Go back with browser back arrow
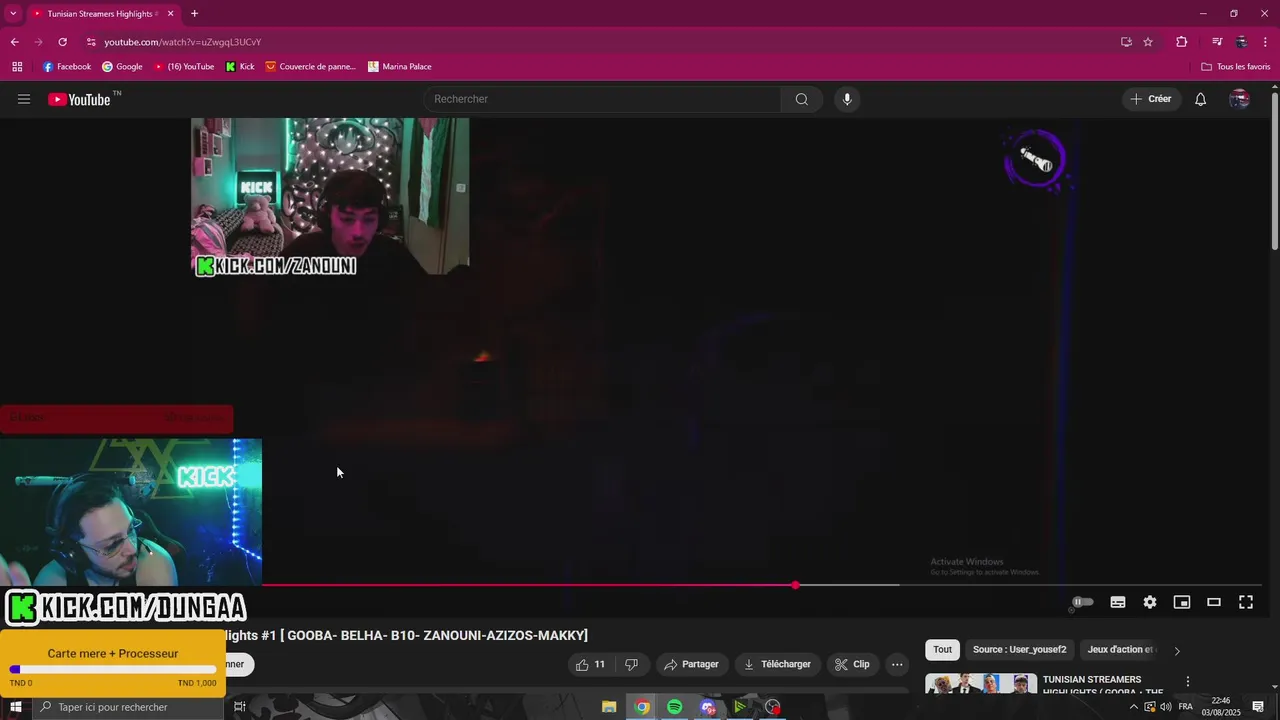 [x=14, y=42]
